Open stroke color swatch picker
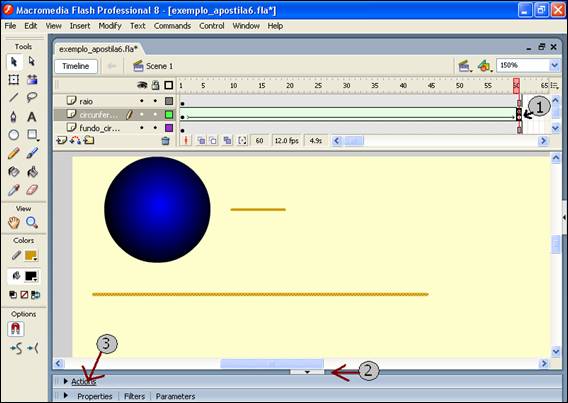The height and width of the screenshot is (403, 568). click(31, 256)
